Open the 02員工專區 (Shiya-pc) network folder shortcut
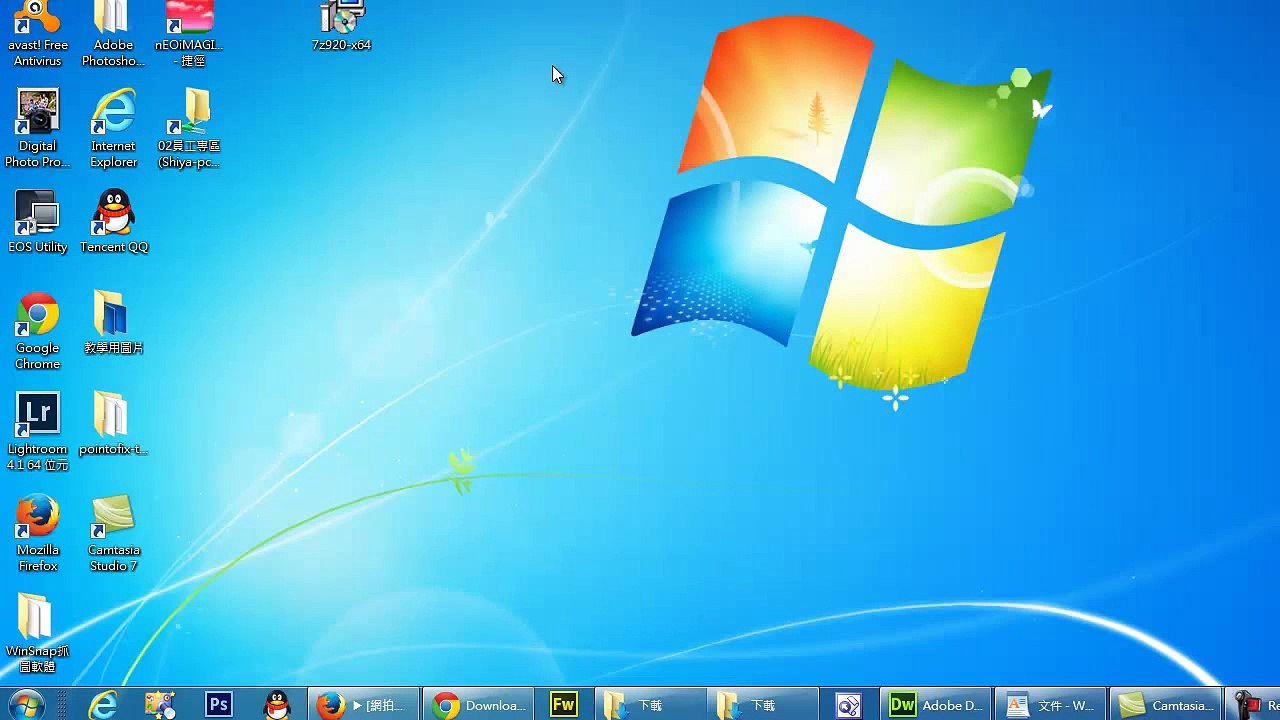Image resolution: width=1280 pixels, height=720 pixels. pyautogui.click(x=189, y=129)
